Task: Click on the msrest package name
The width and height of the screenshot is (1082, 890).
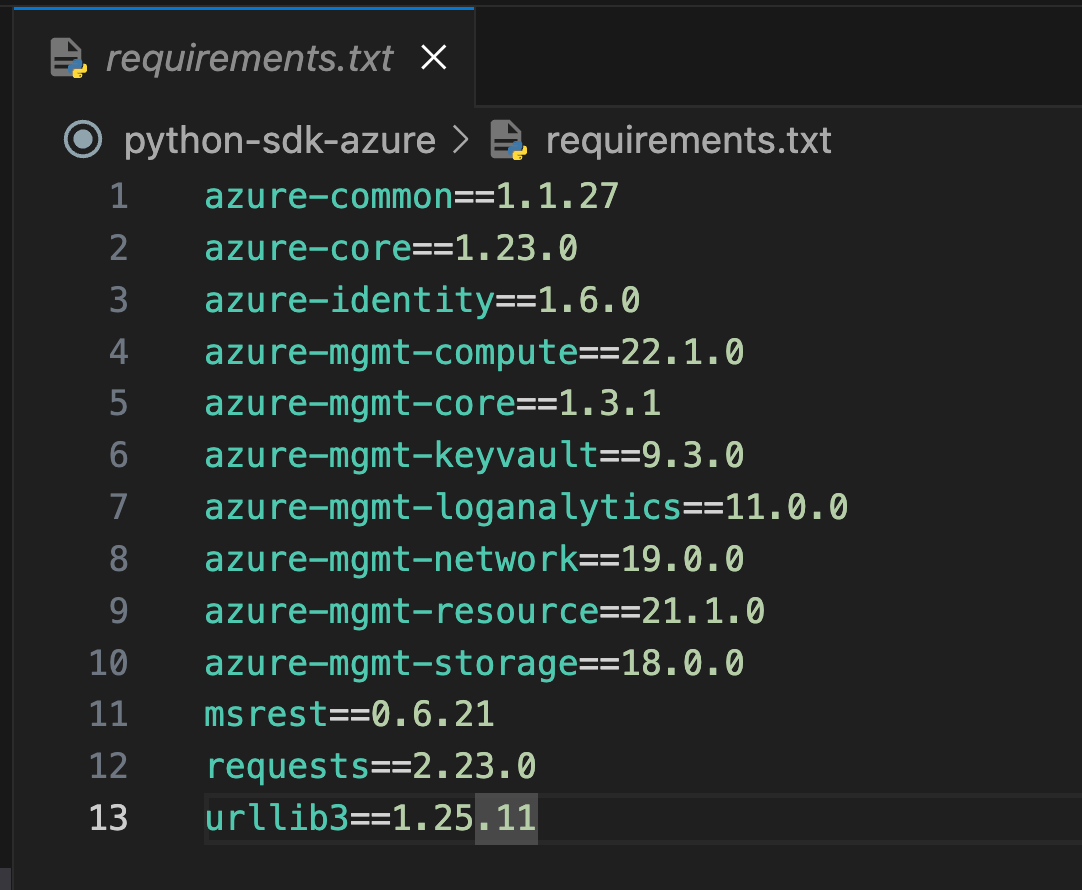Action: (266, 714)
